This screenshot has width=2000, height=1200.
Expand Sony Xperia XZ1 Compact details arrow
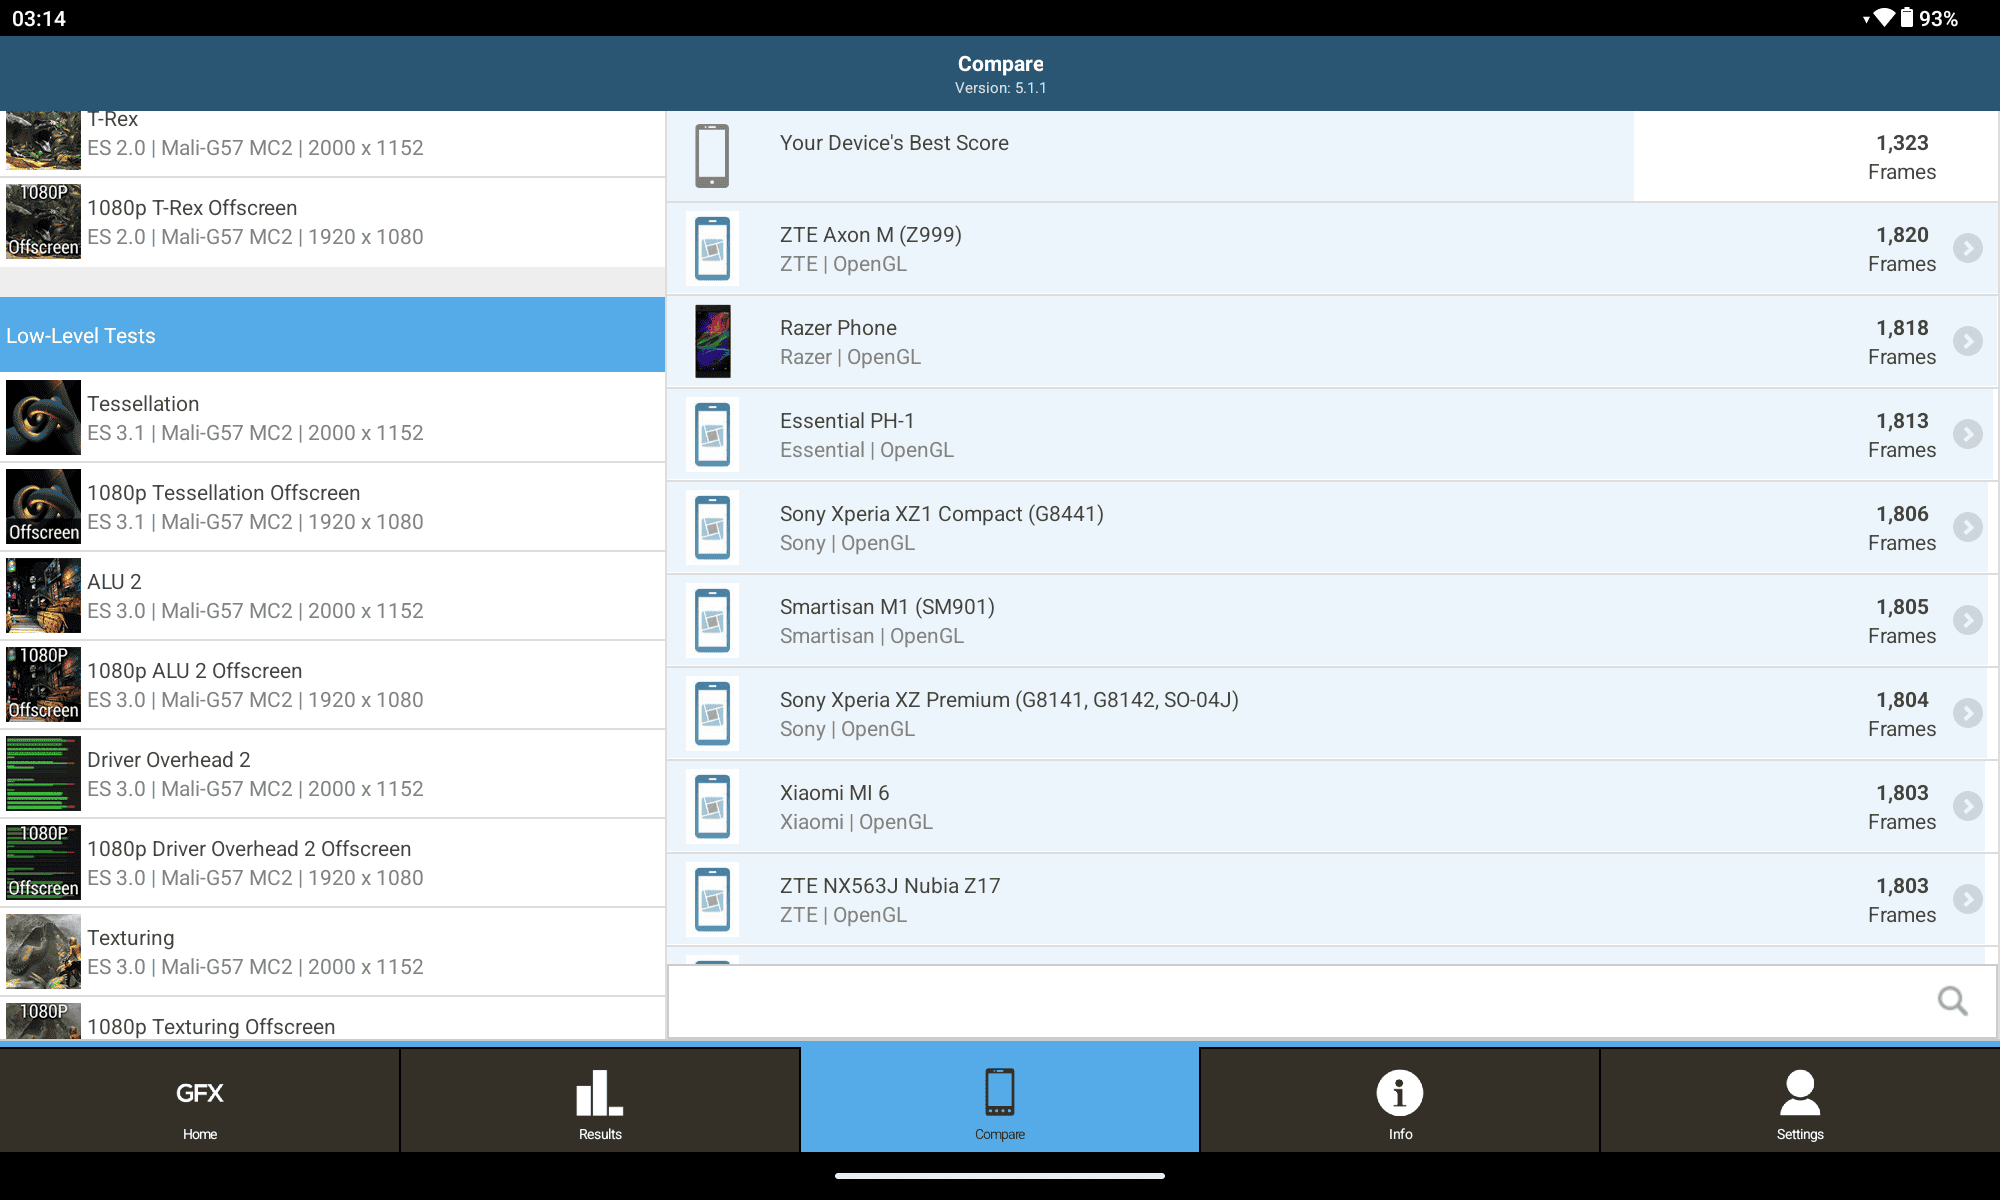tap(1968, 527)
